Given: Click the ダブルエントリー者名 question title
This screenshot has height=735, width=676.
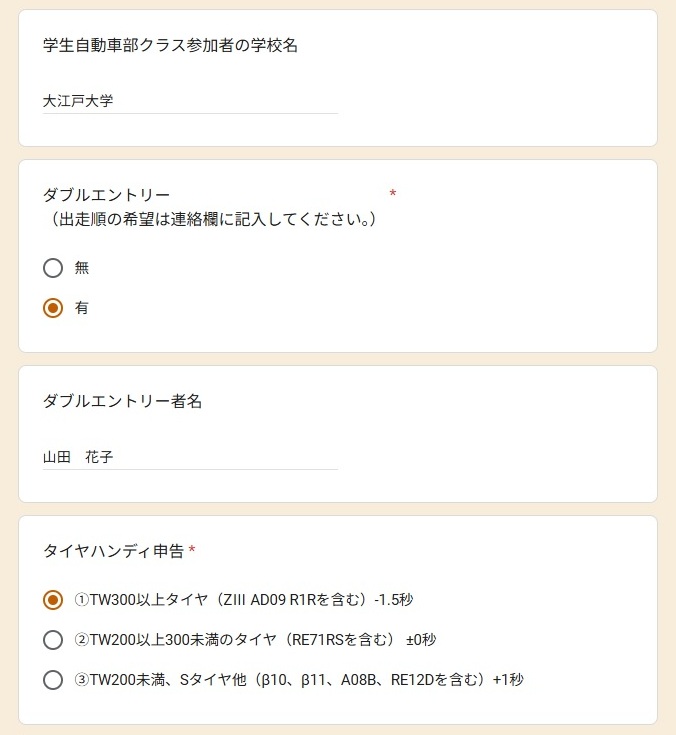Looking at the screenshot, I should [123, 401].
